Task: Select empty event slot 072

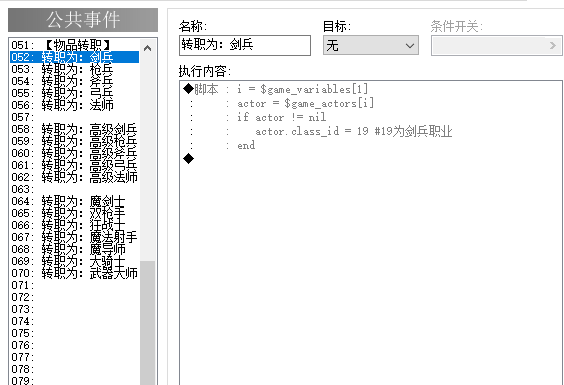Action: (x=74, y=297)
